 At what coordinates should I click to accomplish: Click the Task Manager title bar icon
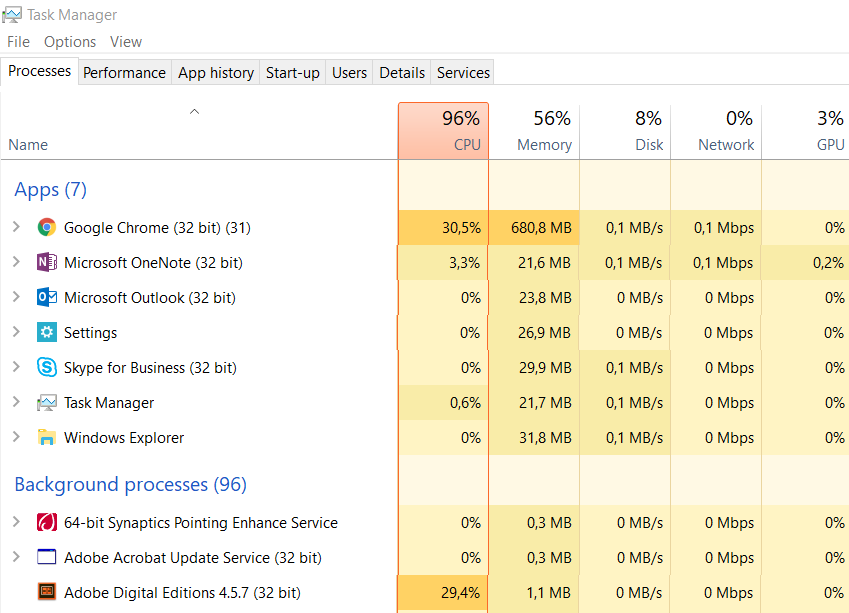(12, 15)
